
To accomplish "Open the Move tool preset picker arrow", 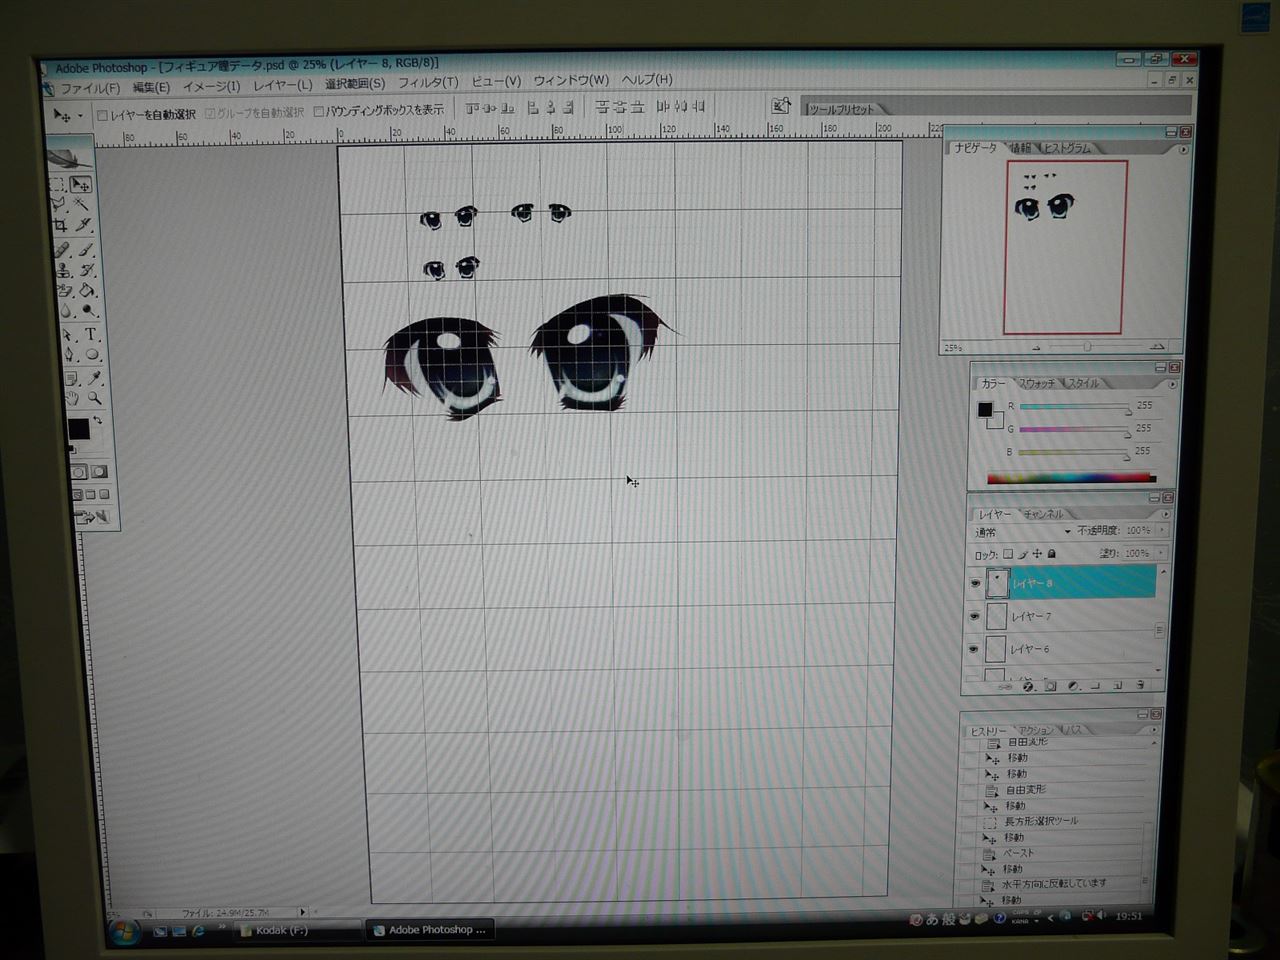I will point(80,116).
